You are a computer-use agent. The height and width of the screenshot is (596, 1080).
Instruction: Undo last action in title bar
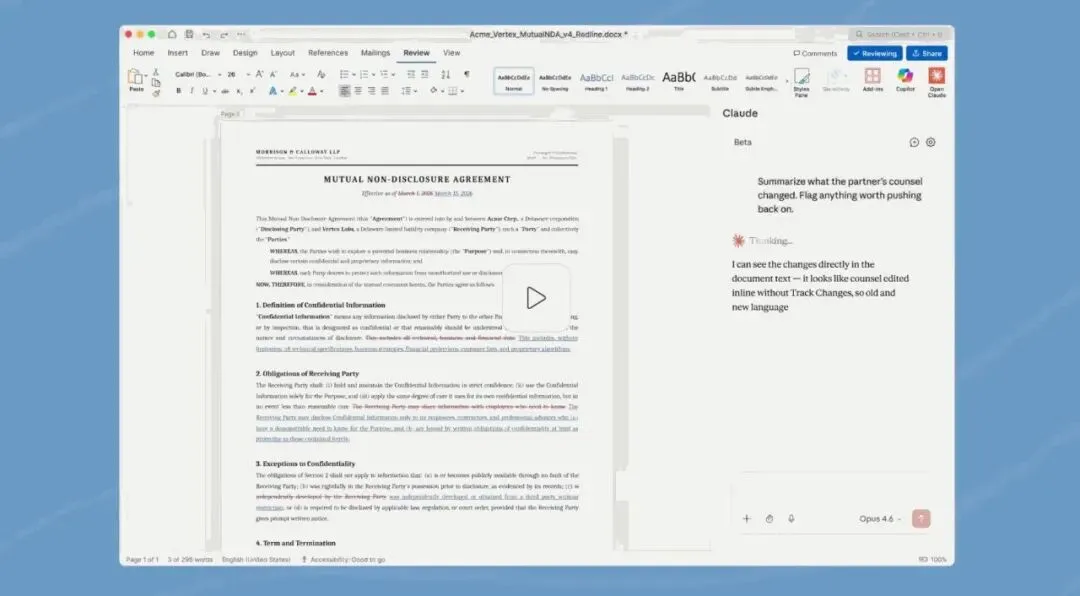206,34
